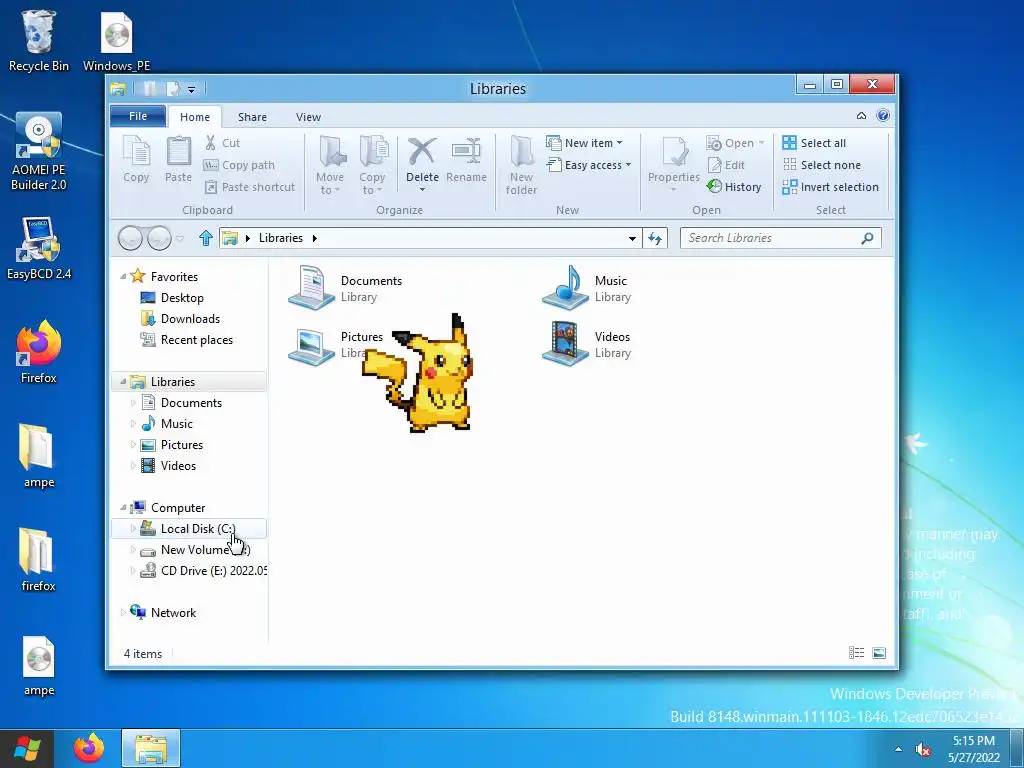
Task: Click the Search Libraries field
Action: (x=780, y=238)
